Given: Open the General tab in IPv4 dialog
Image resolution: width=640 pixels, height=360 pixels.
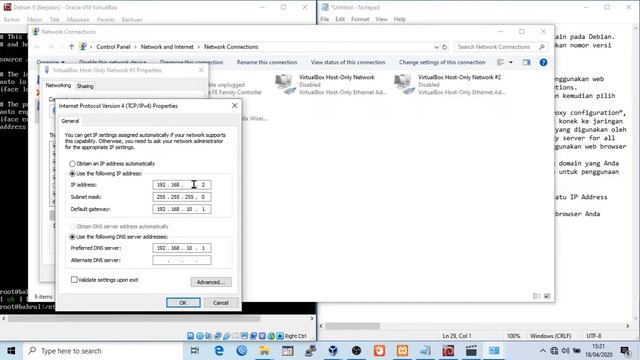Looking at the screenshot, I should pos(70,121).
